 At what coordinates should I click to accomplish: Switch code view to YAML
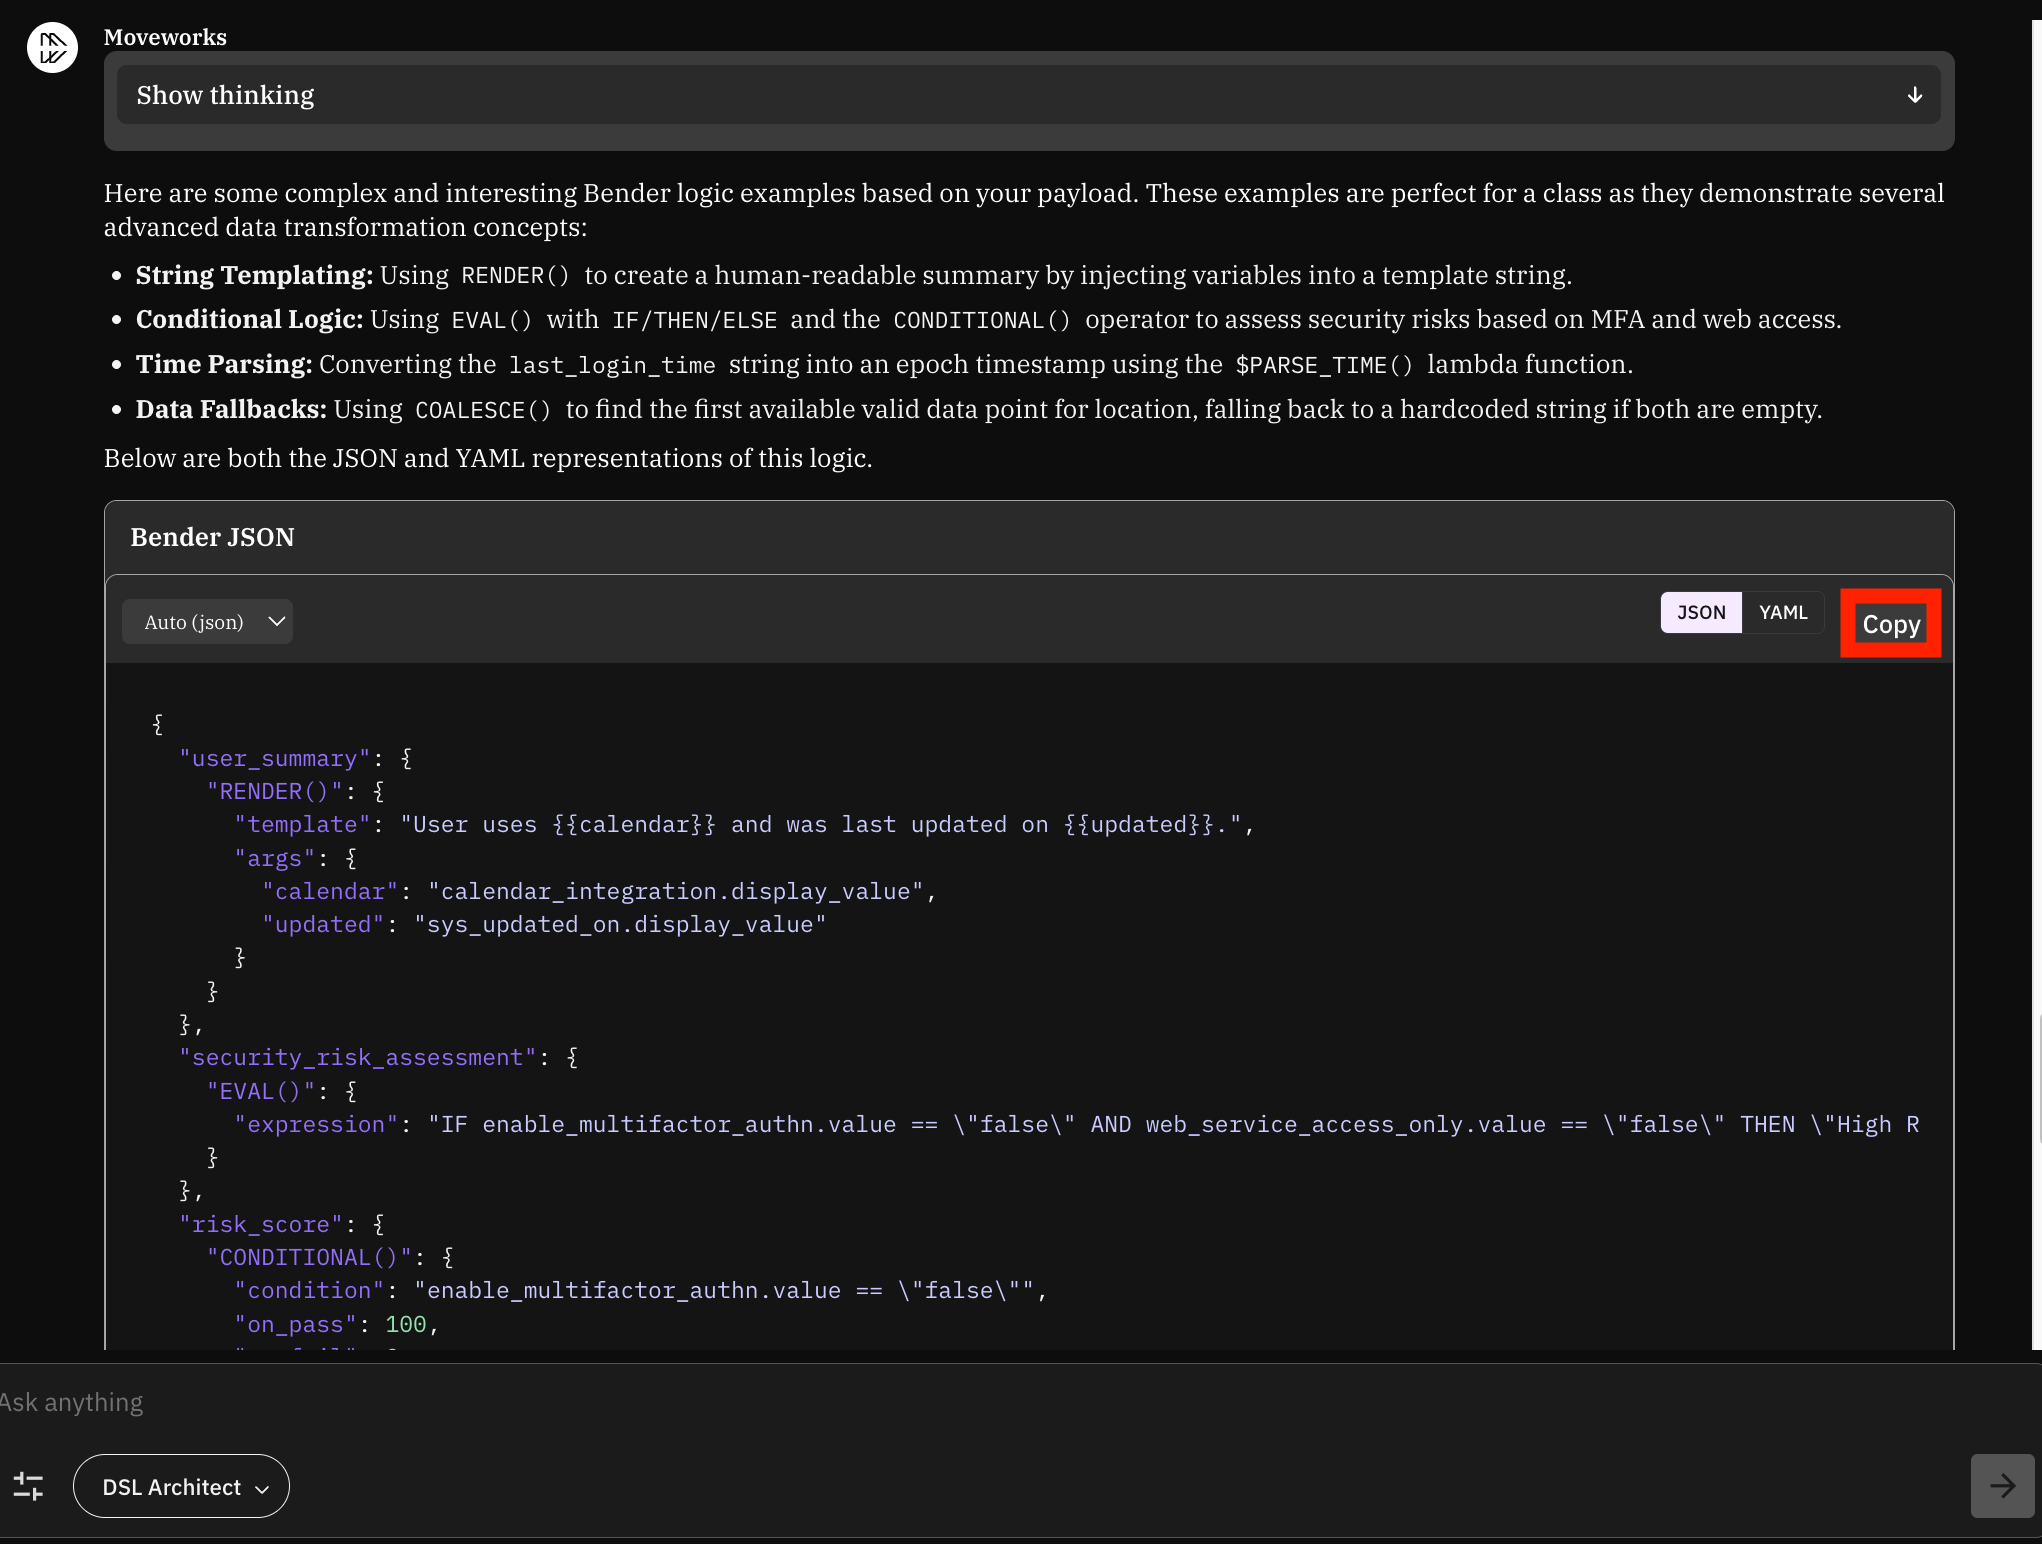tap(1782, 613)
